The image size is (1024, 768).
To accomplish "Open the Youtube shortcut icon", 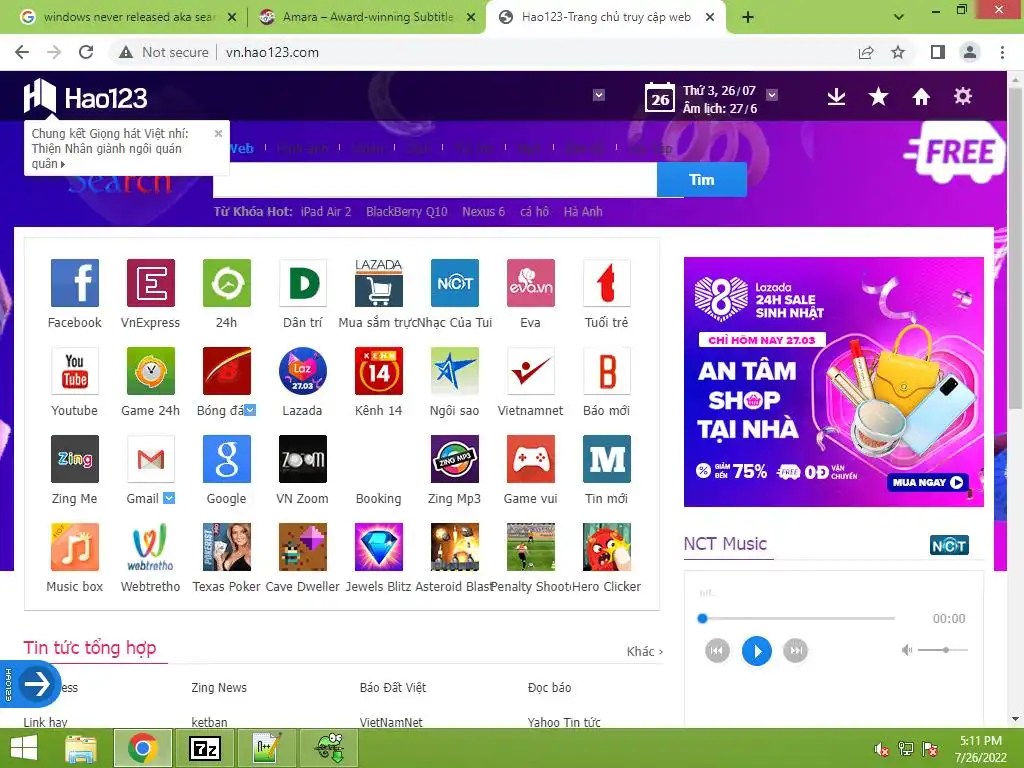I will tap(74, 371).
